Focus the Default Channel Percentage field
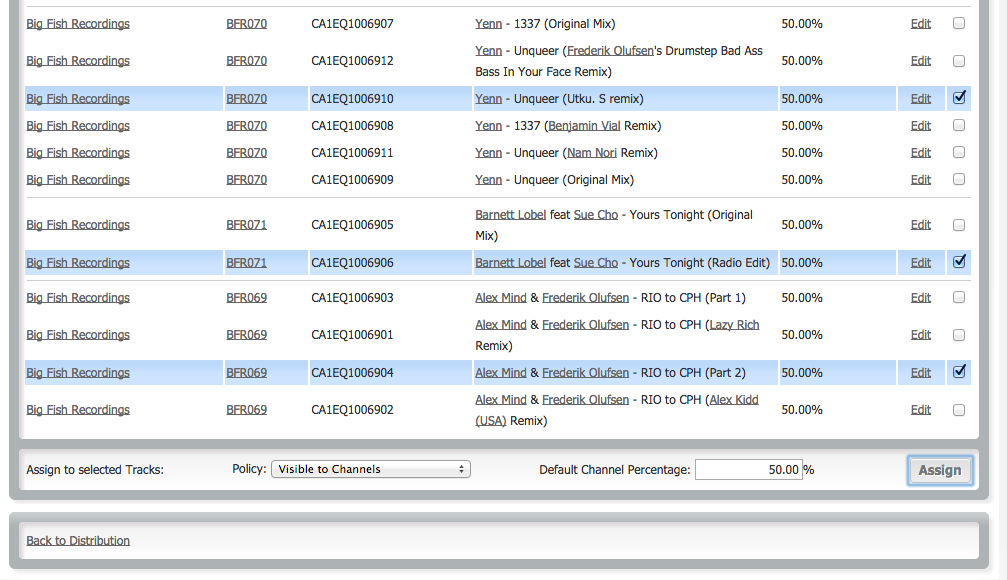 pyautogui.click(x=748, y=469)
